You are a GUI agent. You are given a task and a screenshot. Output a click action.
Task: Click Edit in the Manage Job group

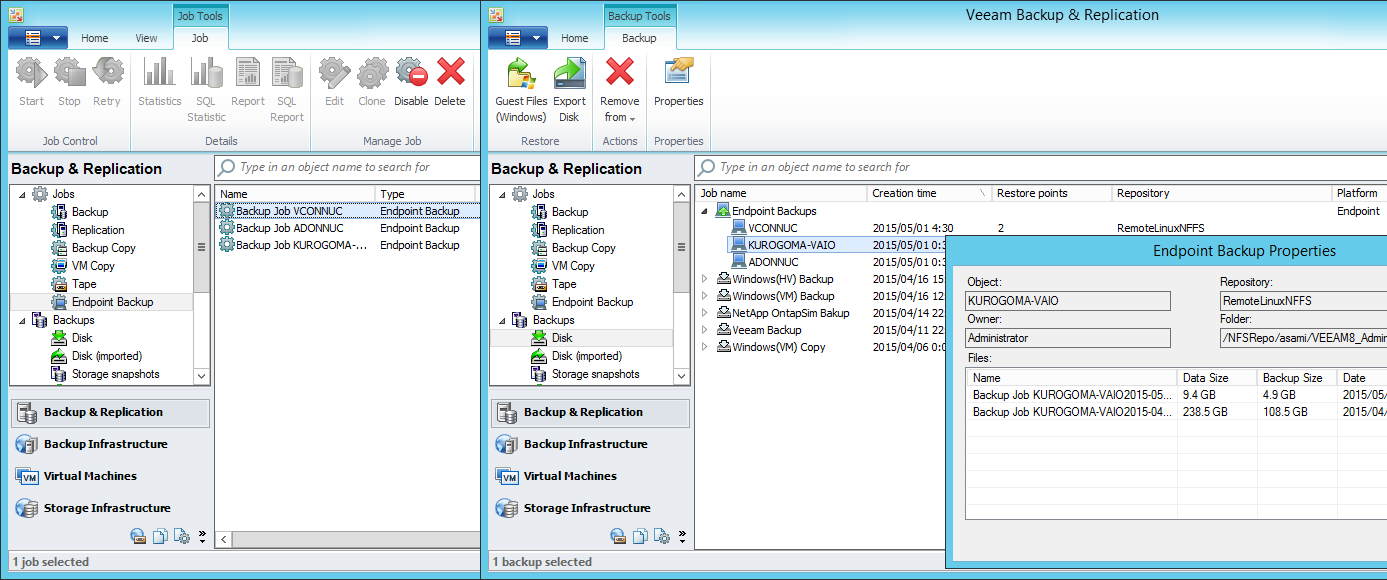click(x=334, y=82)
